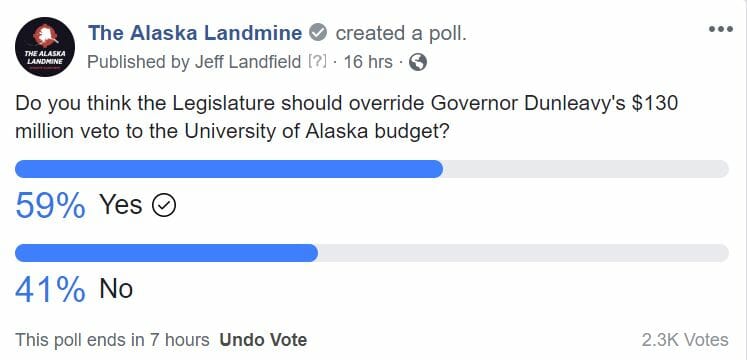Screen dimensions: 747x360
Task: Open Jeff Landfield publisher link
Action: pos(248,62)
